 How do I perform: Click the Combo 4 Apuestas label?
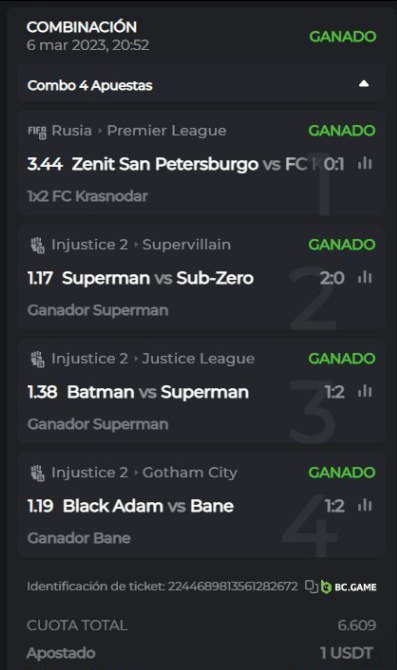pos(90,85)
